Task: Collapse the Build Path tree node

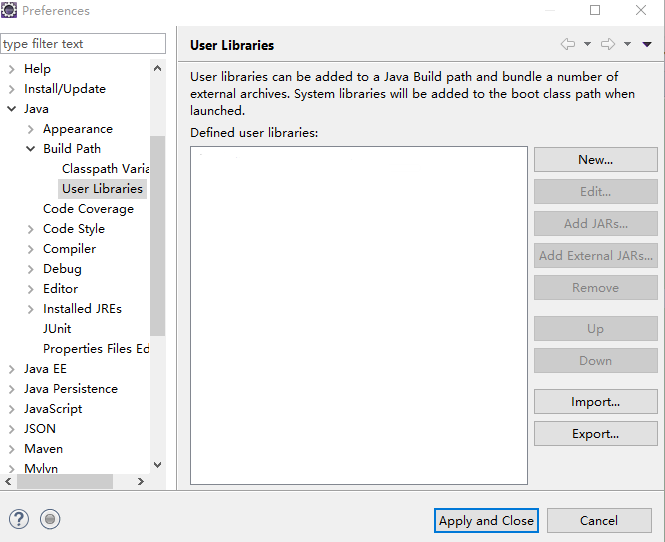Action: (30, 149)
